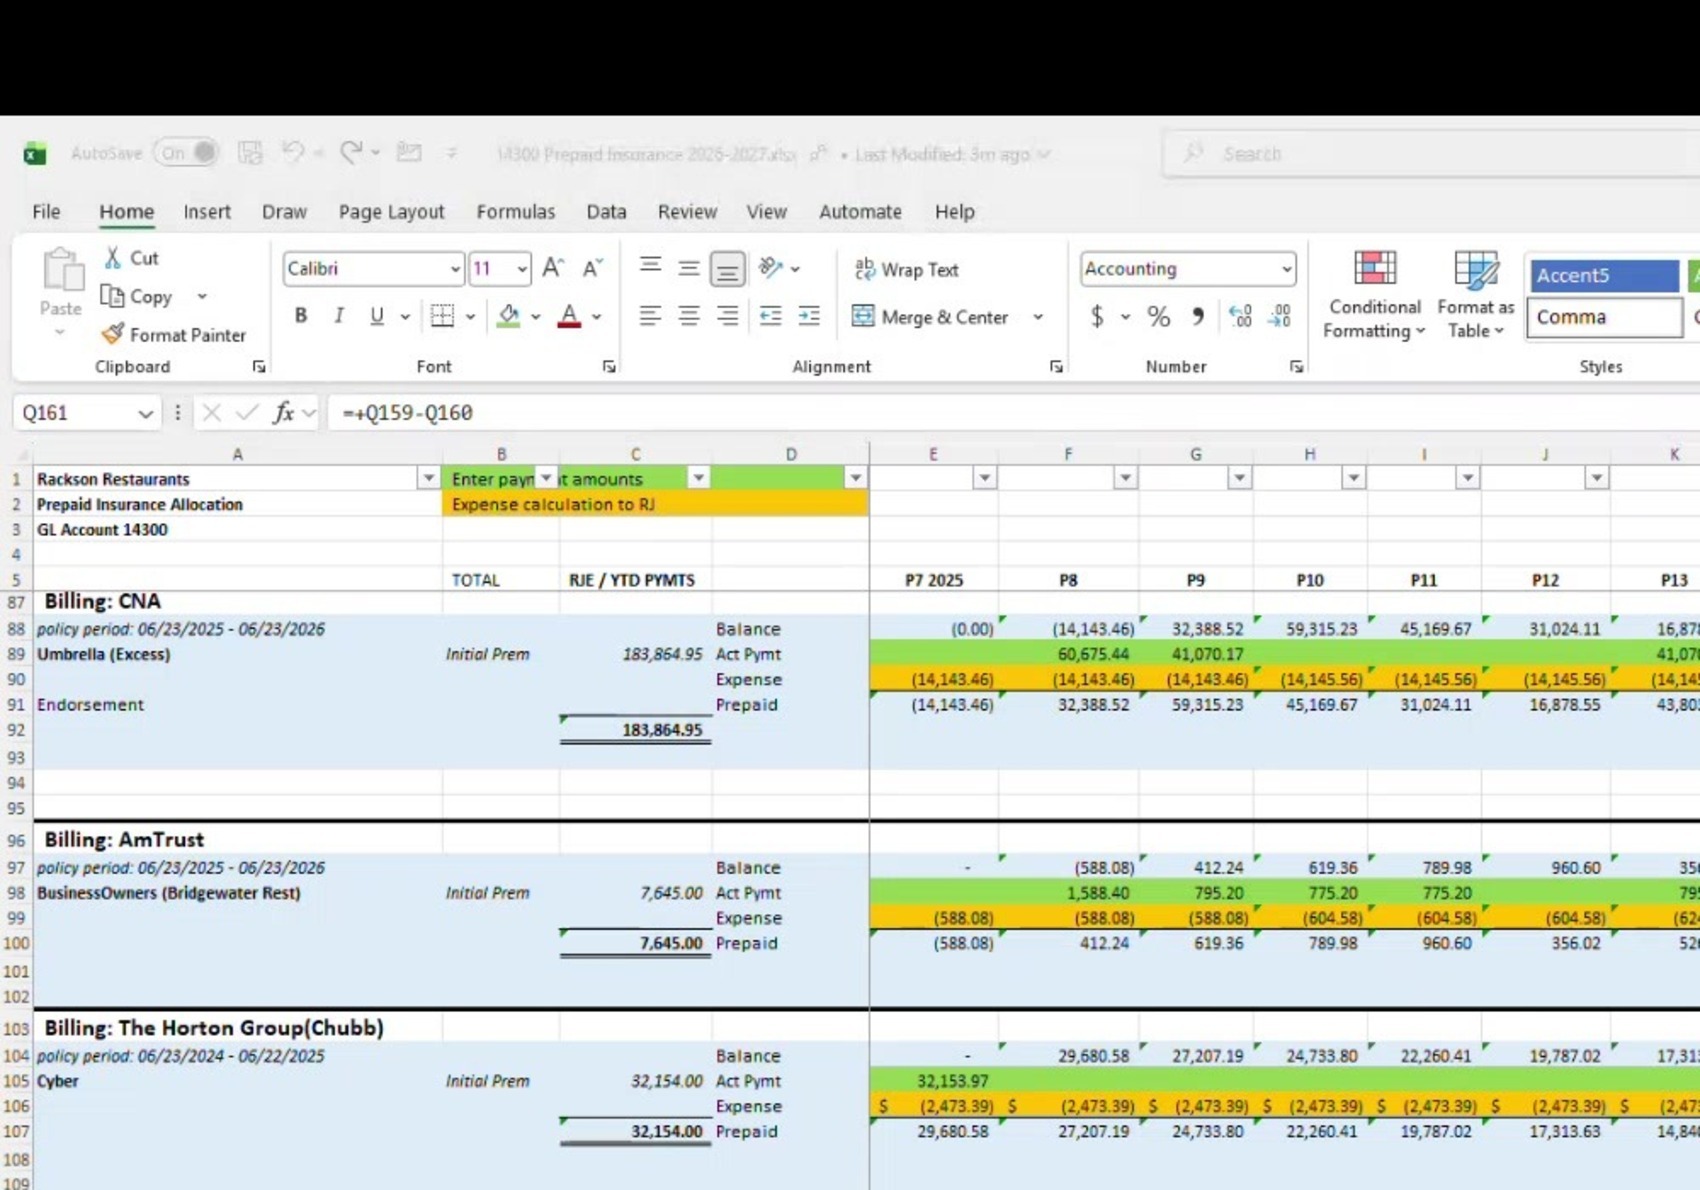Select column F header

1068,454
